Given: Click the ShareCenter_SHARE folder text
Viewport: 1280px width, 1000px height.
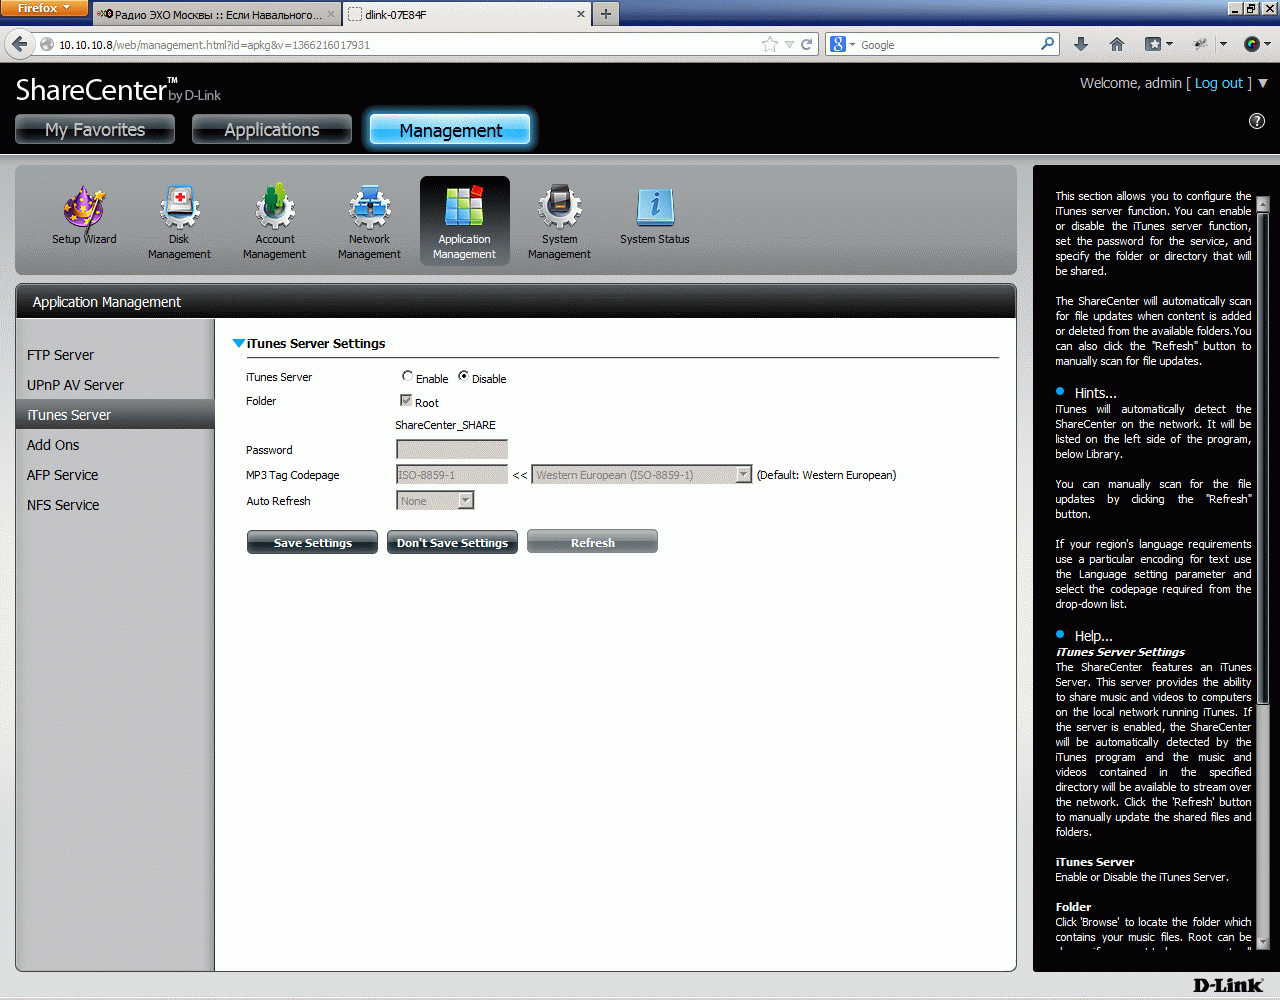Looking at the screenshot, I should pyautogui.click(x=445, y=425).
